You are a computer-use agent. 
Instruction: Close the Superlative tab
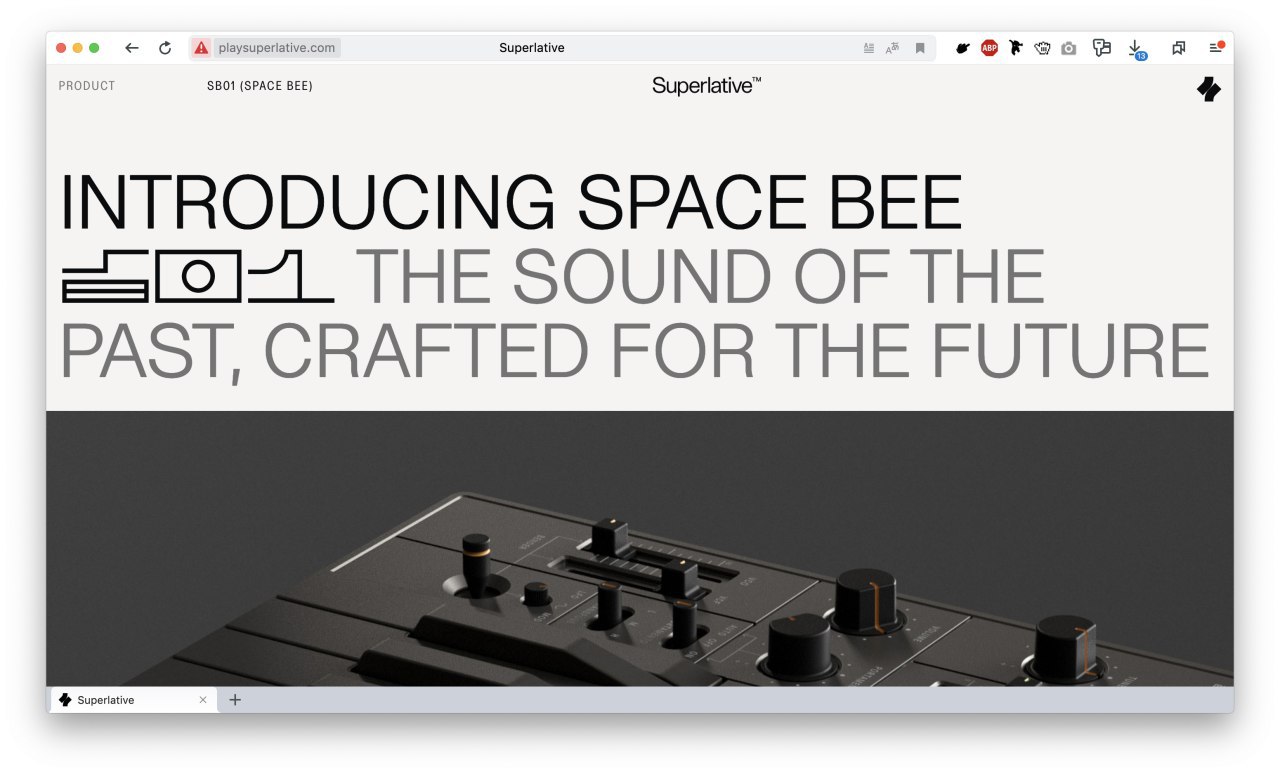[203, 700]
